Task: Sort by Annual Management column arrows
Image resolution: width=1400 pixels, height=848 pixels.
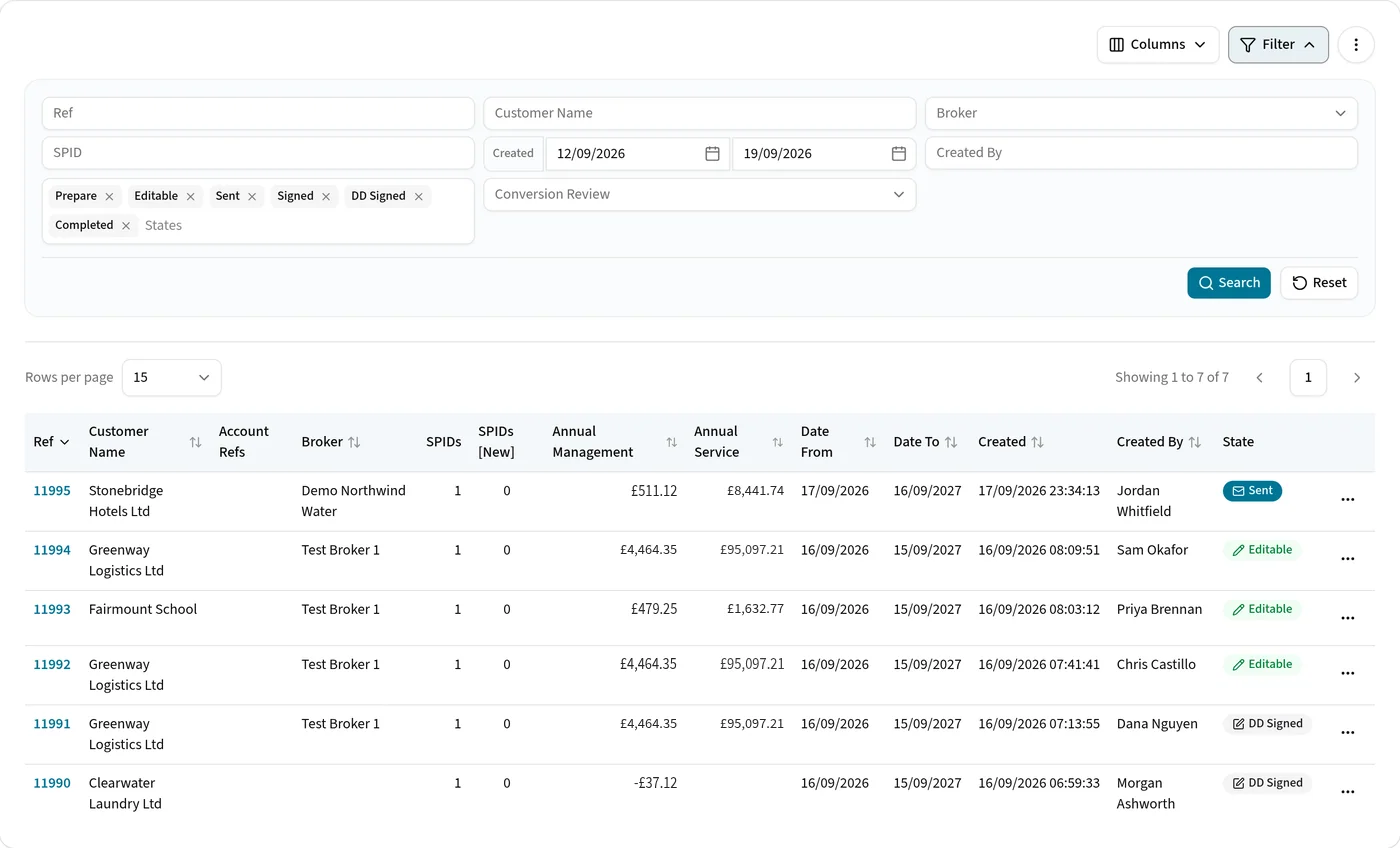Action: [x=671, y=442]
